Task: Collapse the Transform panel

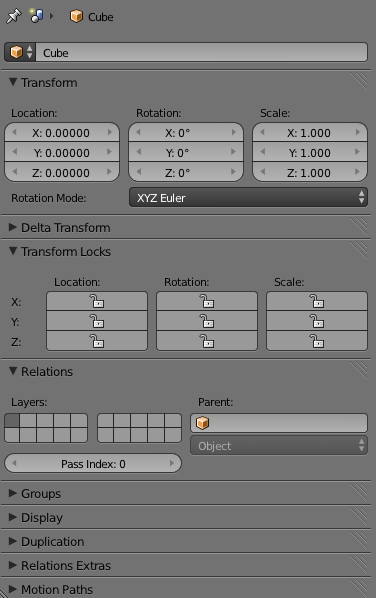Action: point(13,82)
